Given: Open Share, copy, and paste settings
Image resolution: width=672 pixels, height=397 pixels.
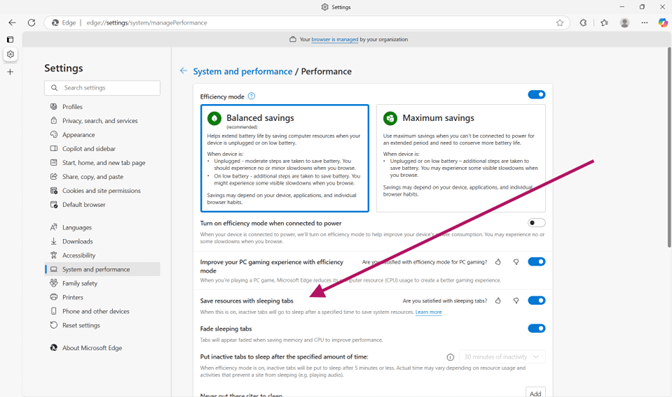Looking at the screenshot, I should [x=102, y=177].
